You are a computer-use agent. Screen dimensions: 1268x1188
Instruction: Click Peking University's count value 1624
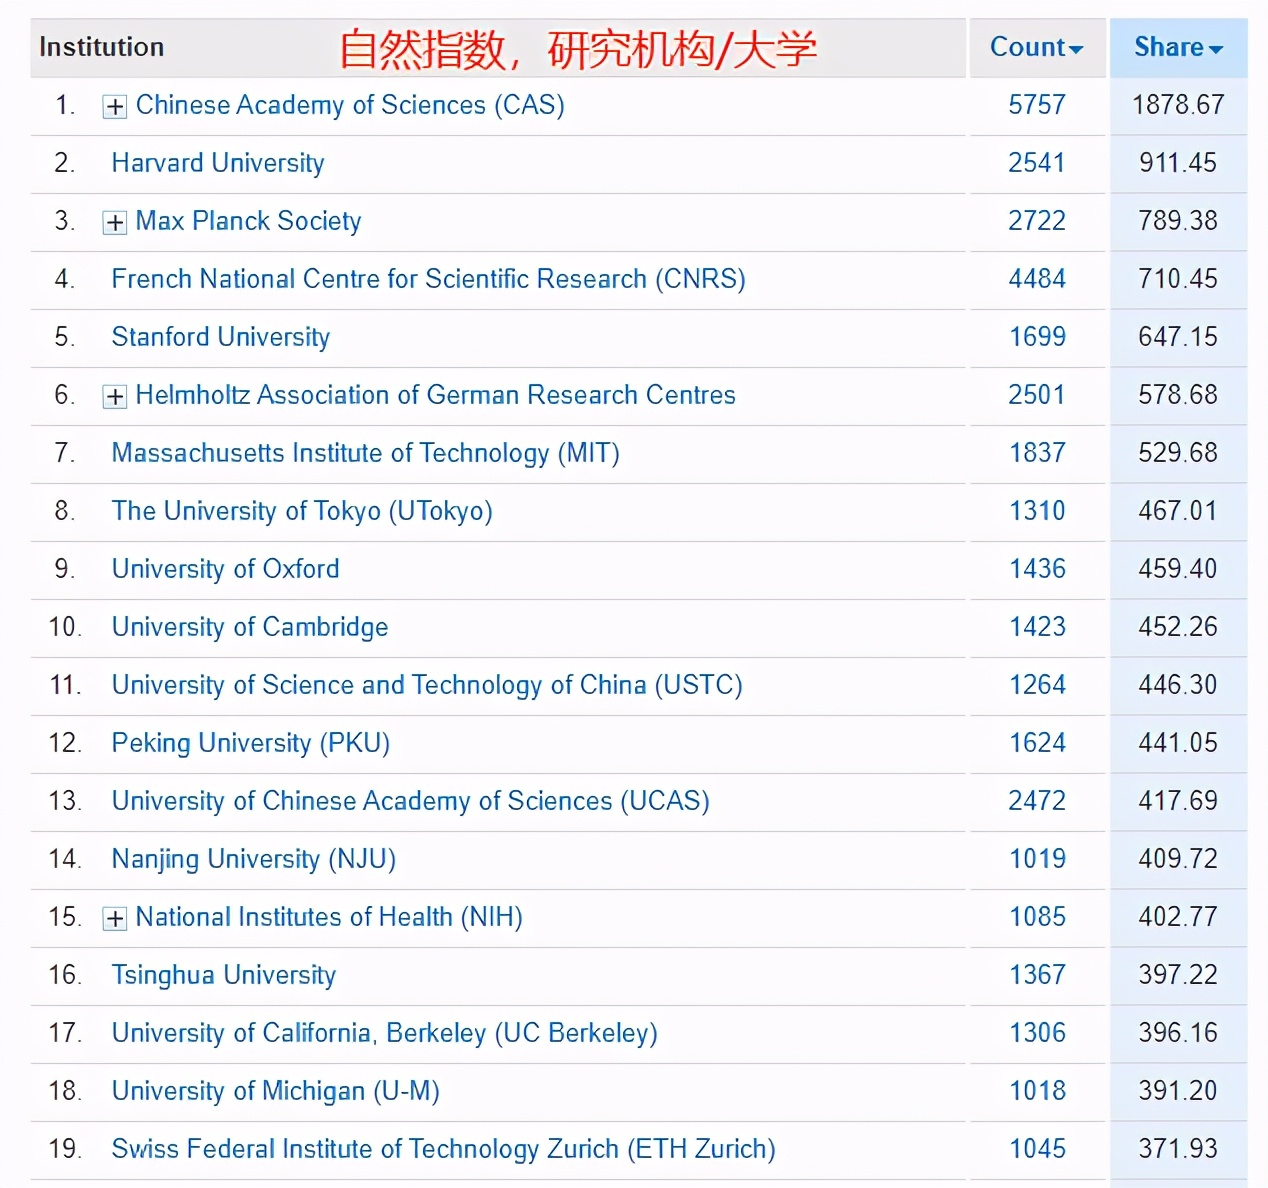tap(1037, 743)
